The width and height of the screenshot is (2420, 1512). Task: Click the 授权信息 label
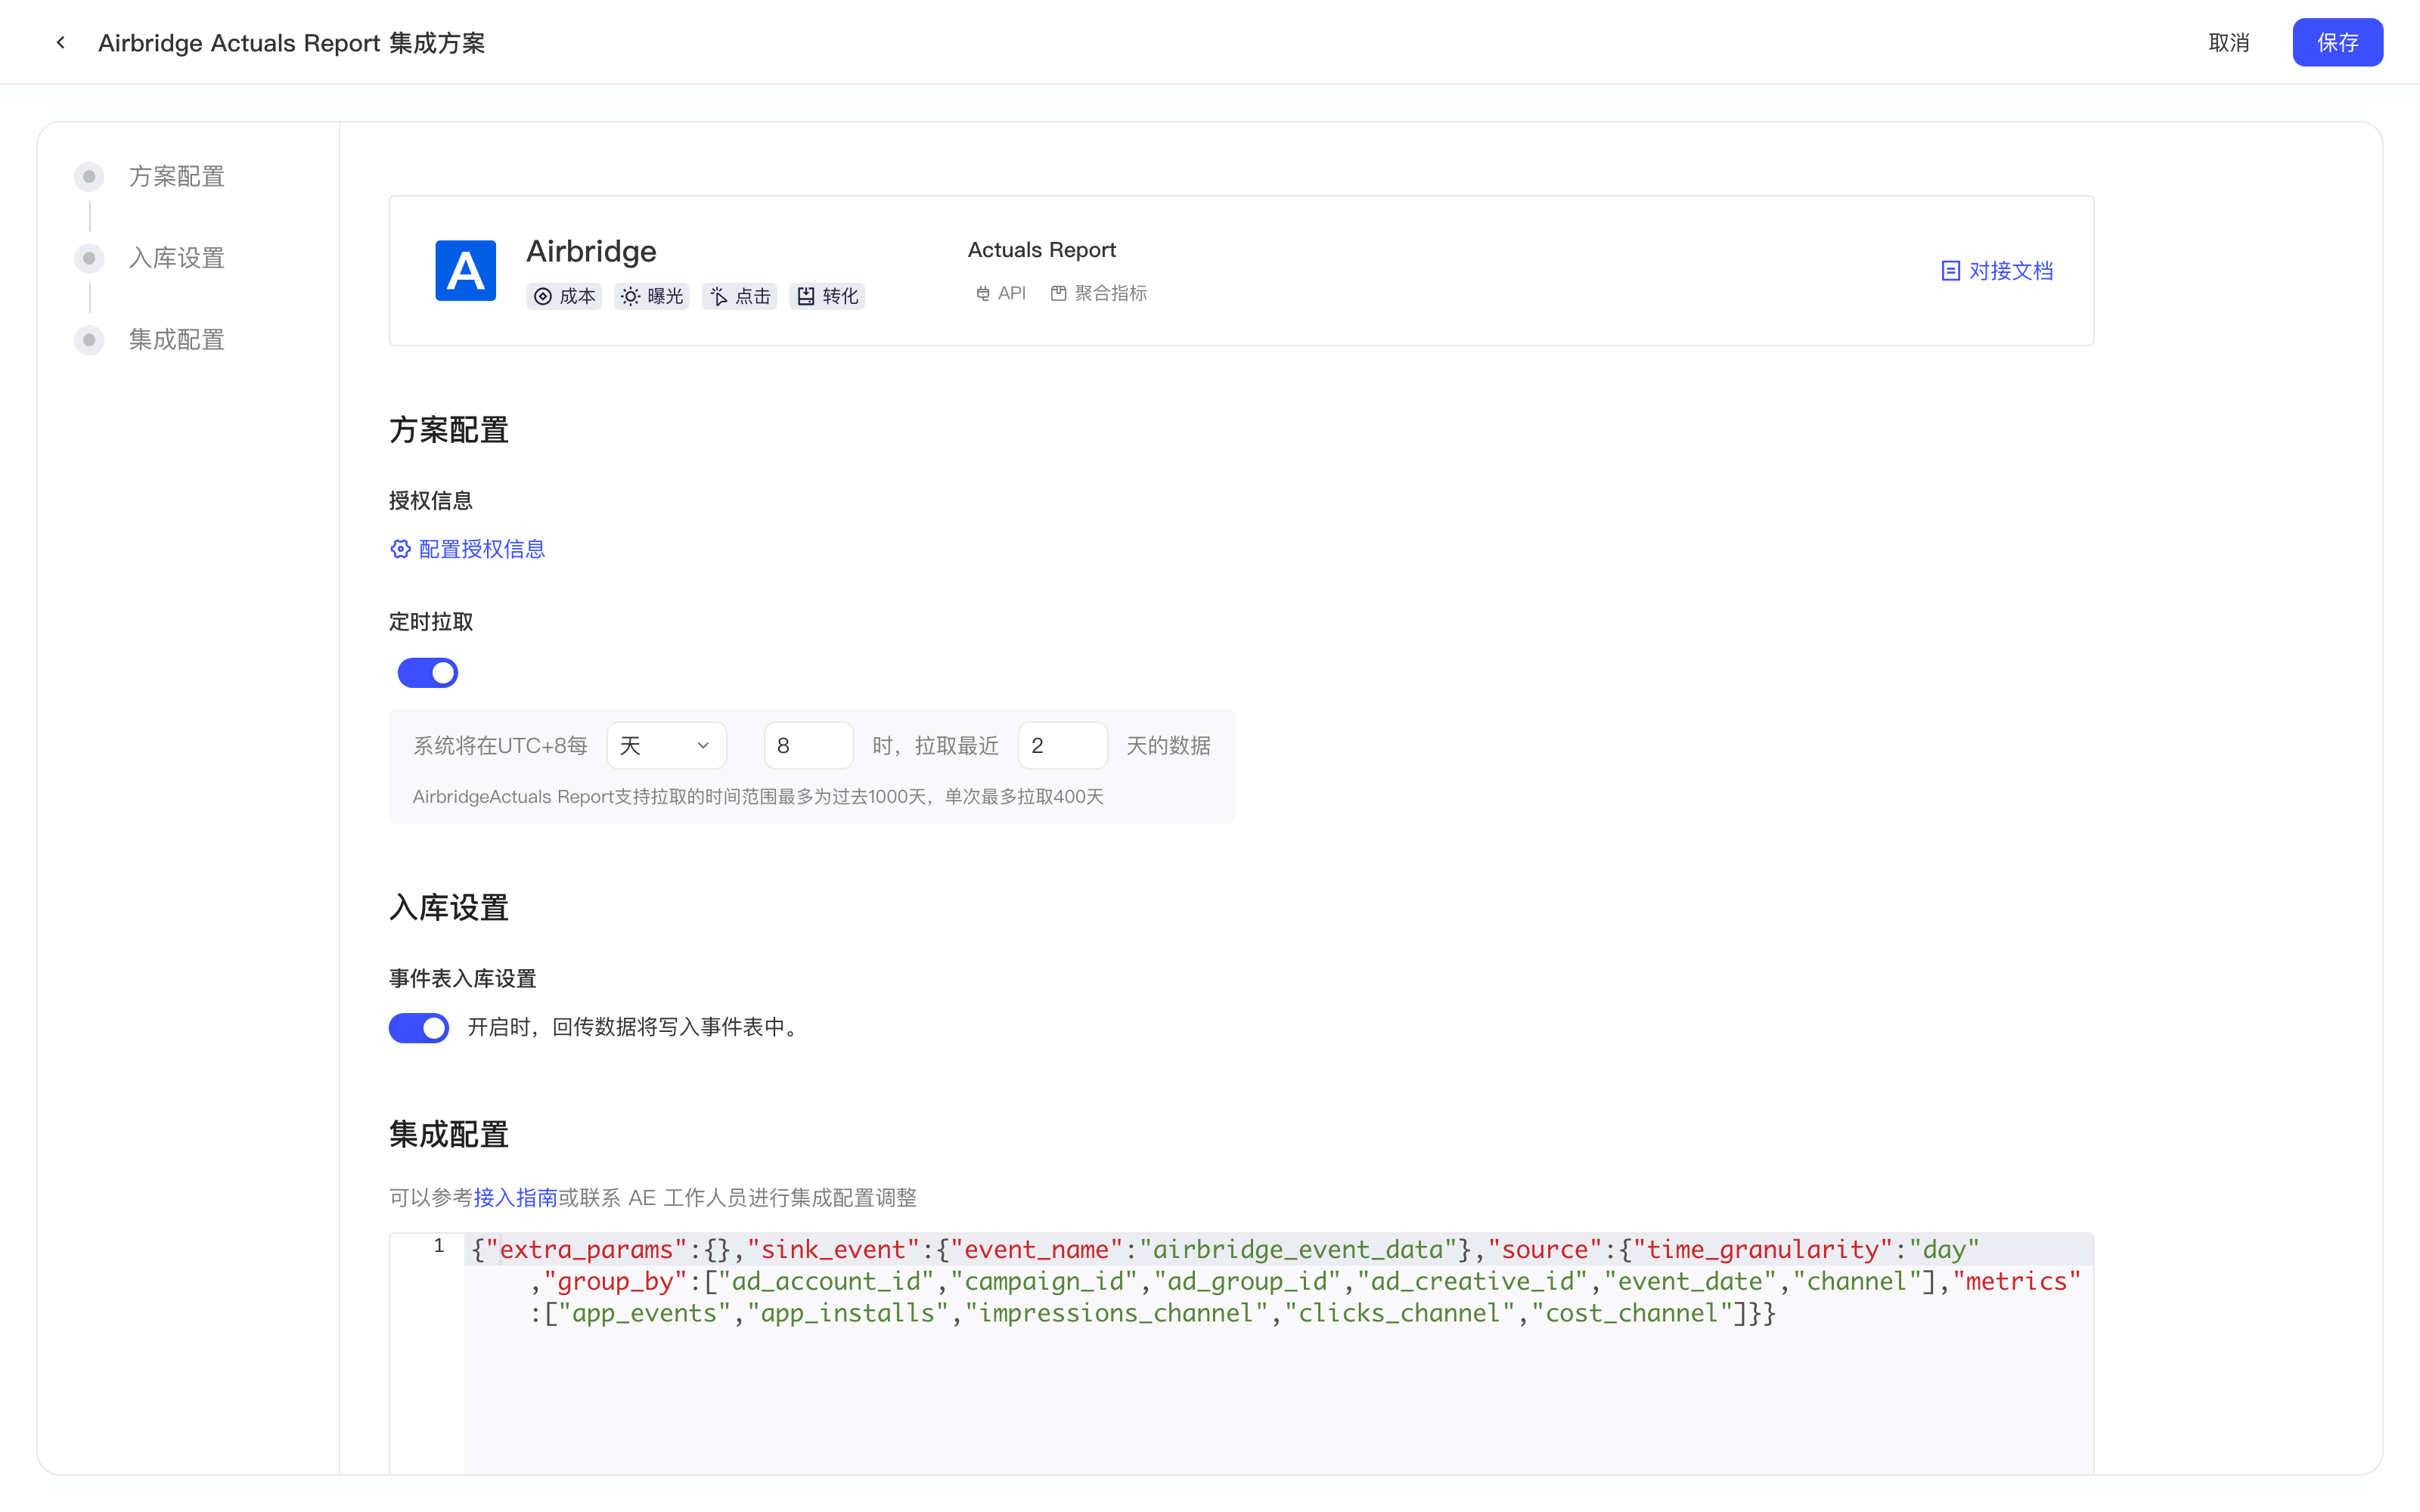tap(431, 500)
